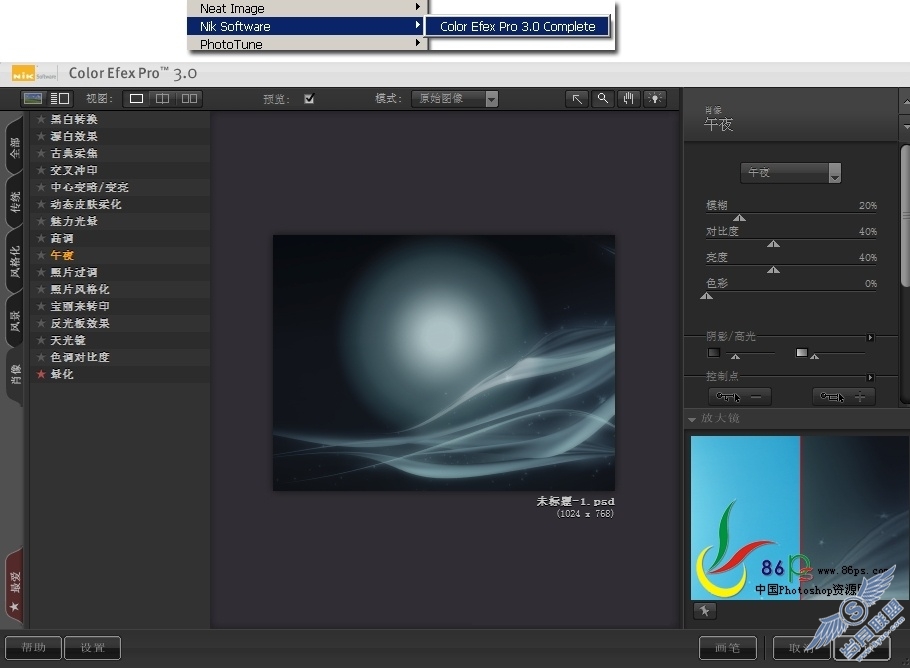Click the 取消 cancel button
Viewport: 910px width, 668px height.
(801, 648)
